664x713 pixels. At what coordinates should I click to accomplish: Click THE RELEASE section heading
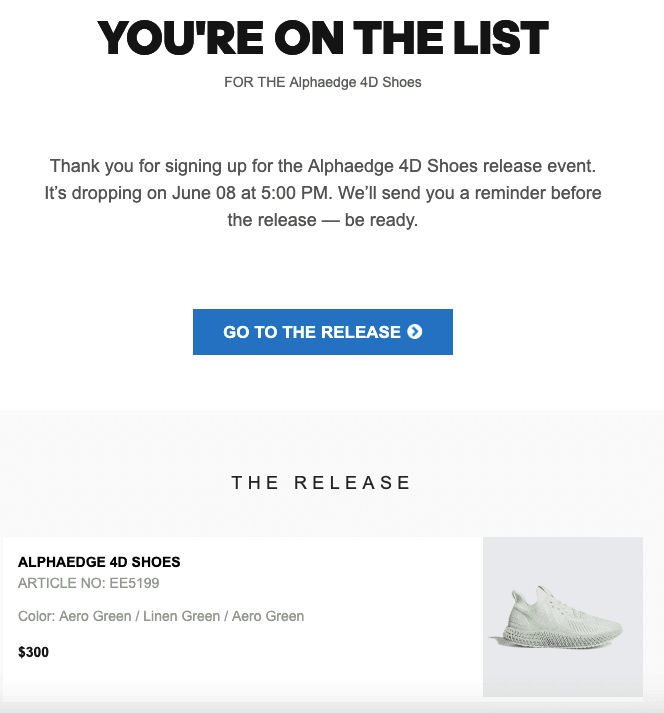(x=321, y=482)
